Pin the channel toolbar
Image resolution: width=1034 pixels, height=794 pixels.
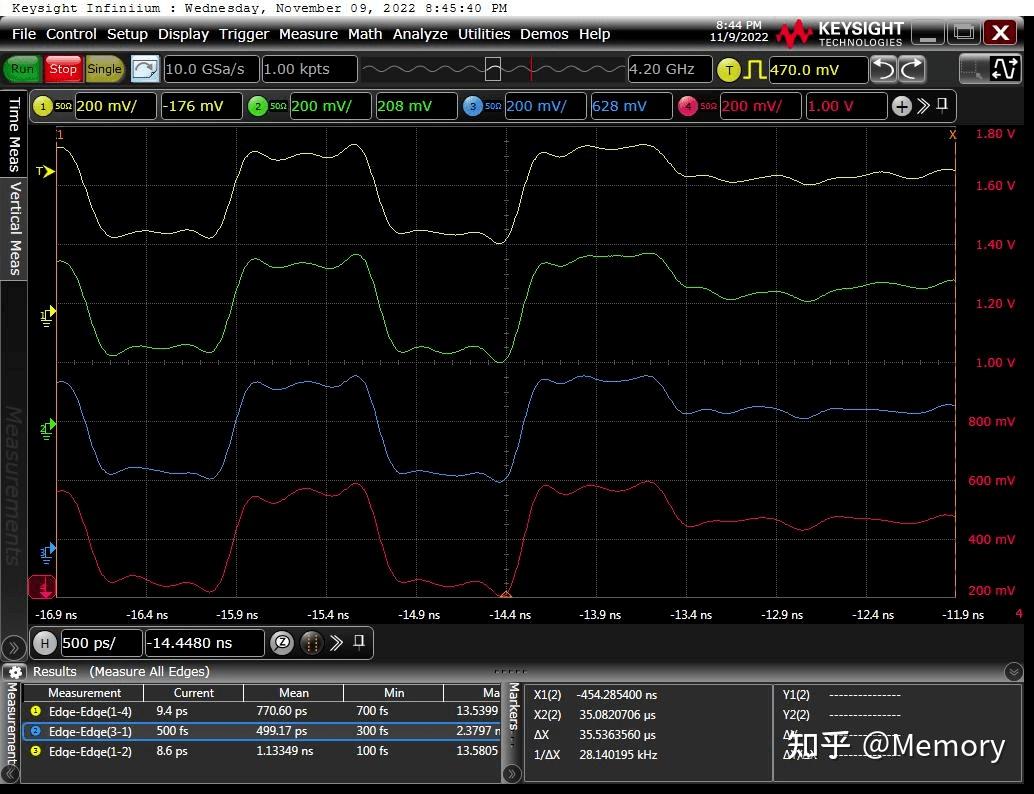942,105
